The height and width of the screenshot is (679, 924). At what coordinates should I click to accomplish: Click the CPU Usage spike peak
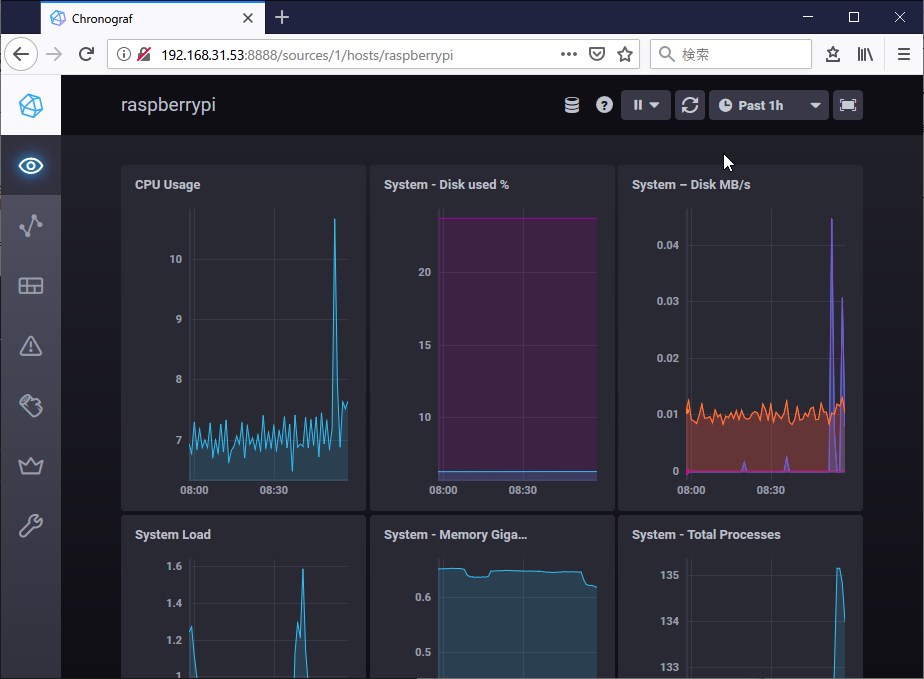click(x=335, y=220)
